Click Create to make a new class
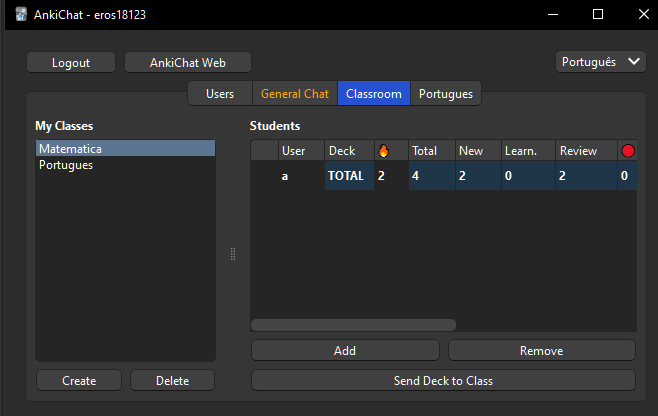The width and height of the screenshot is (658, 416). pyautogui.click(x=79, y=380)
